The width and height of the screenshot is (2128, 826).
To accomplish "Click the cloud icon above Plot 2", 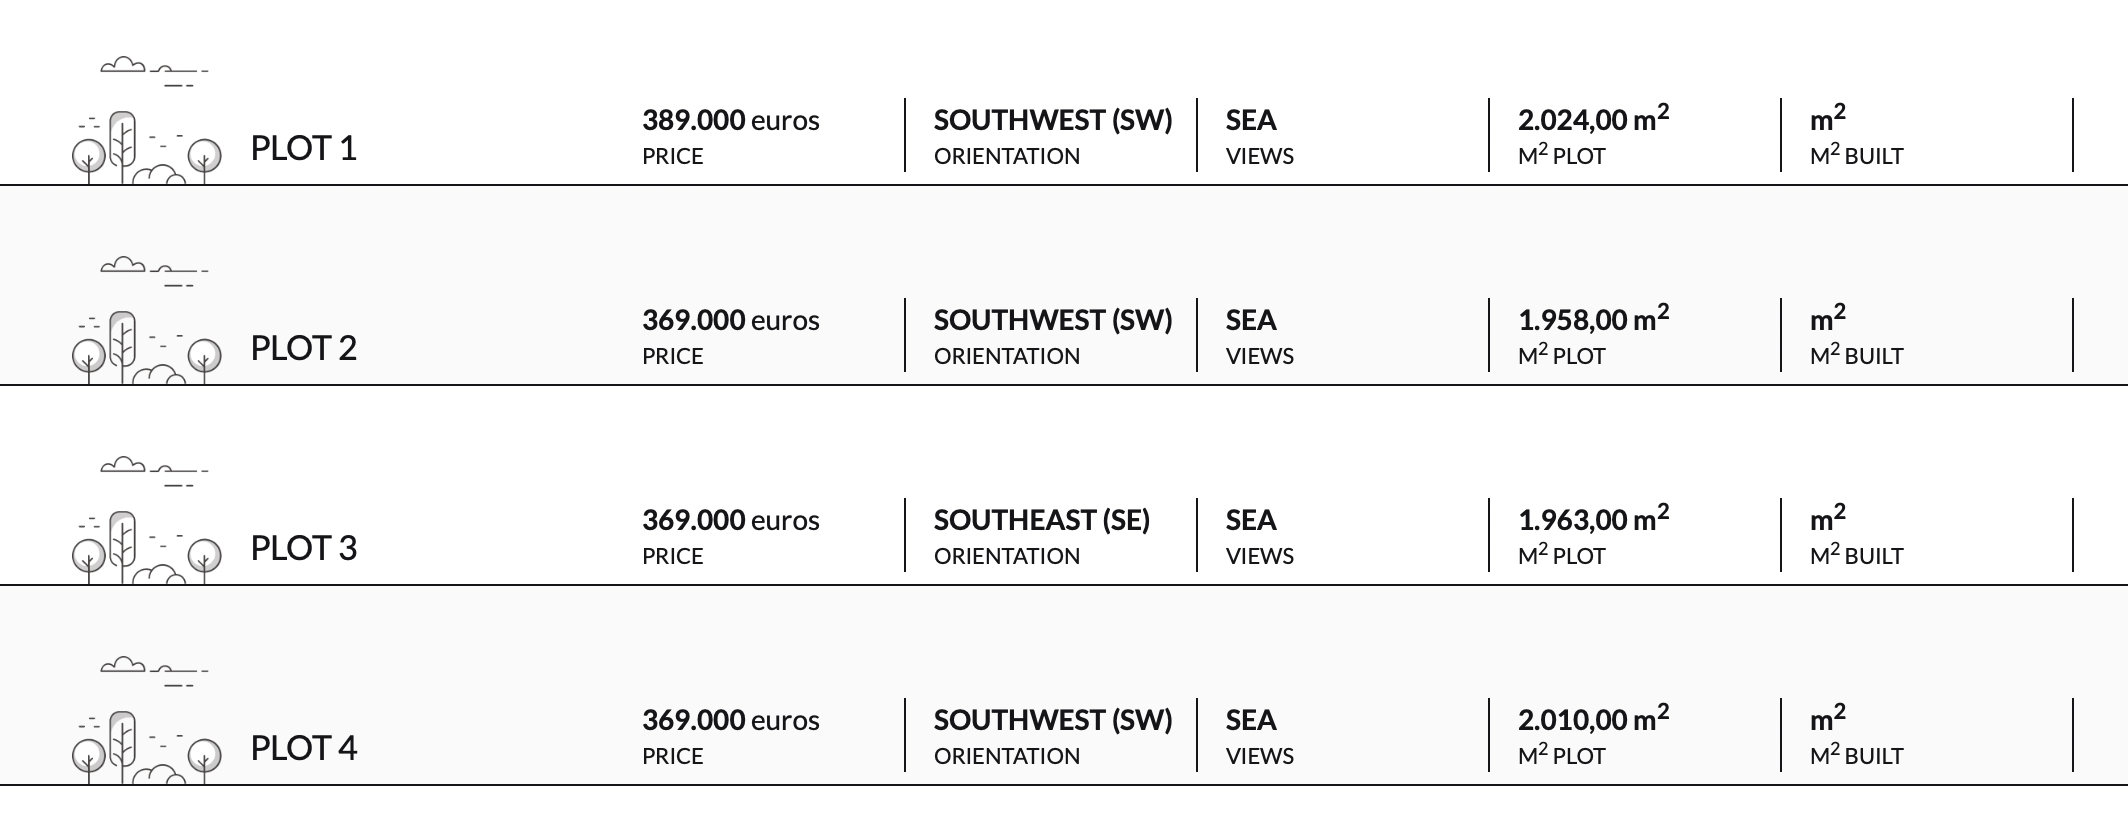I will 154,272.
